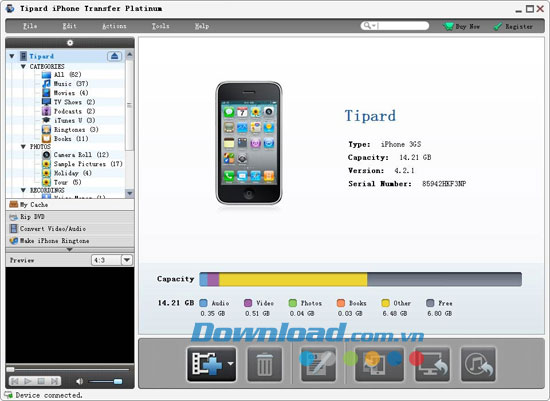
Task: Click the iPhone device image
Action: (249, 143)
